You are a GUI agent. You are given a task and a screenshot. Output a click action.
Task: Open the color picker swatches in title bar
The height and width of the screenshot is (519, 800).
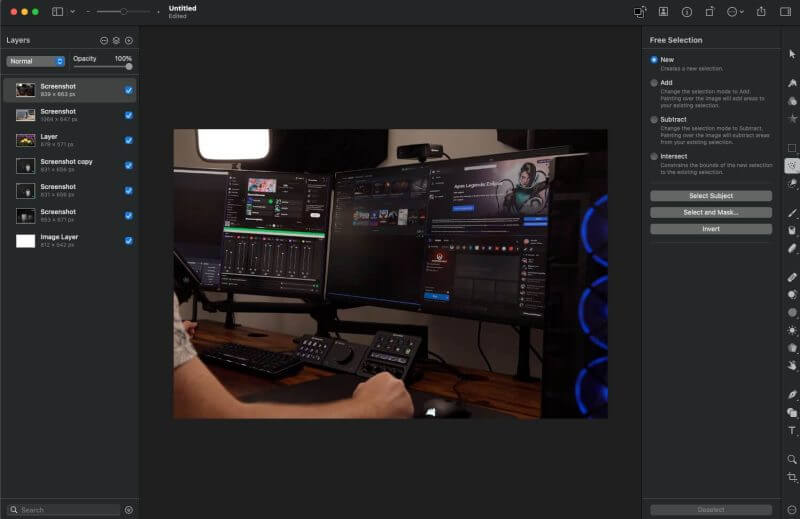(640, 12)
